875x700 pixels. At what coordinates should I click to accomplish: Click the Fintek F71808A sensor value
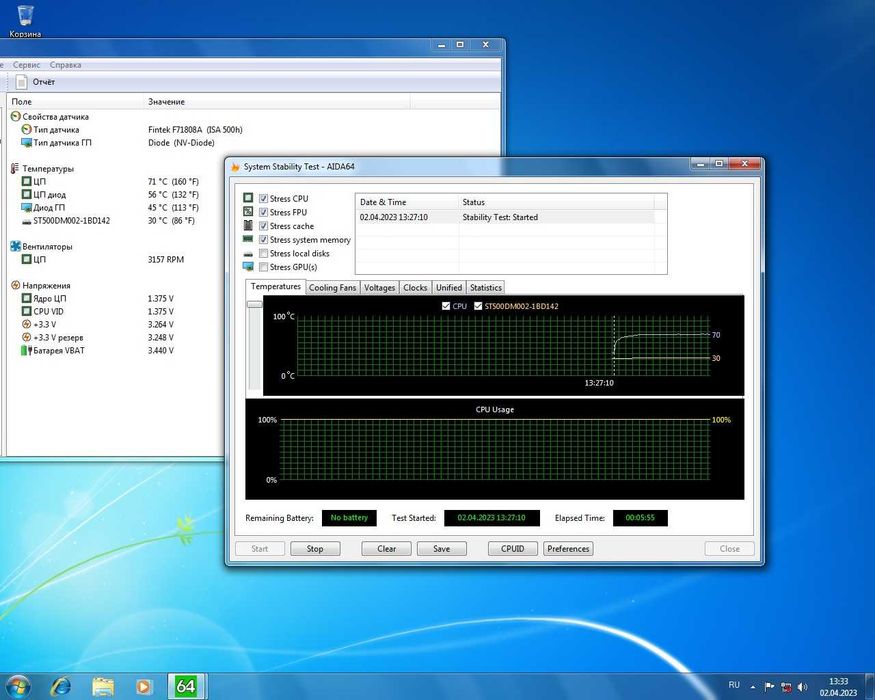tap(195, 130)
